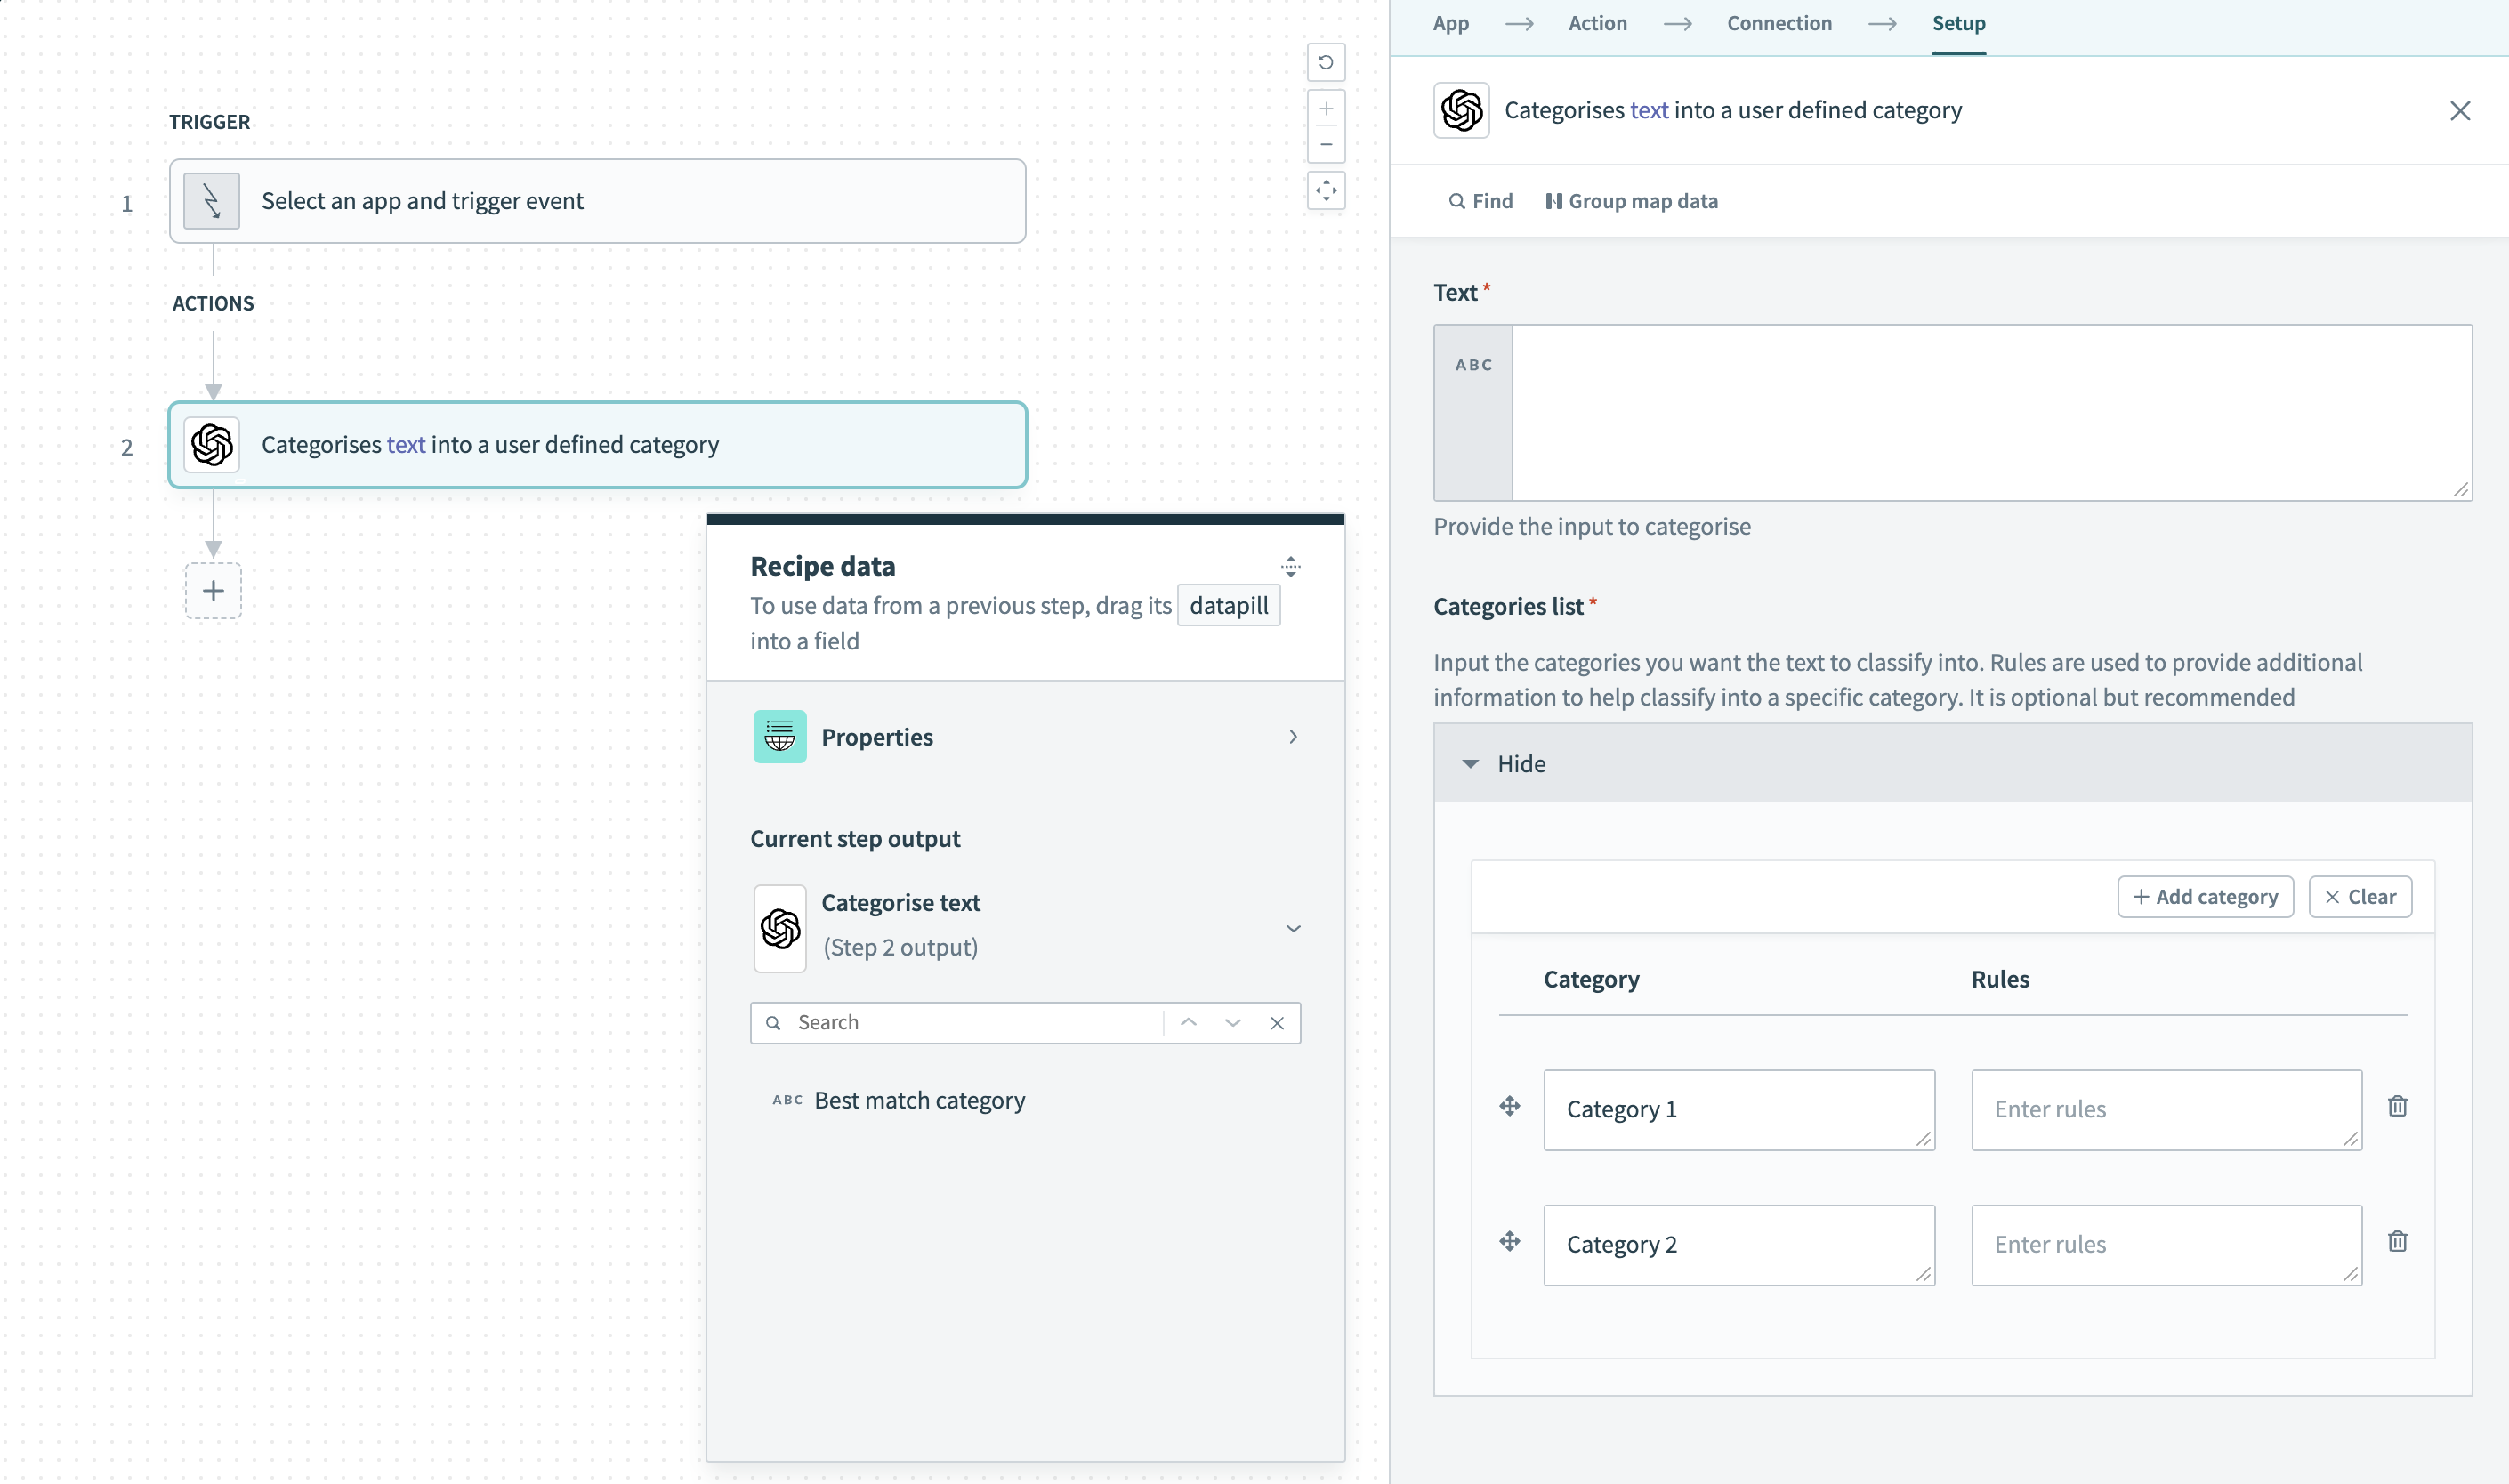Click Add category button in categories list
The image size is (2509, 1484).
(x=2205, y=896)
